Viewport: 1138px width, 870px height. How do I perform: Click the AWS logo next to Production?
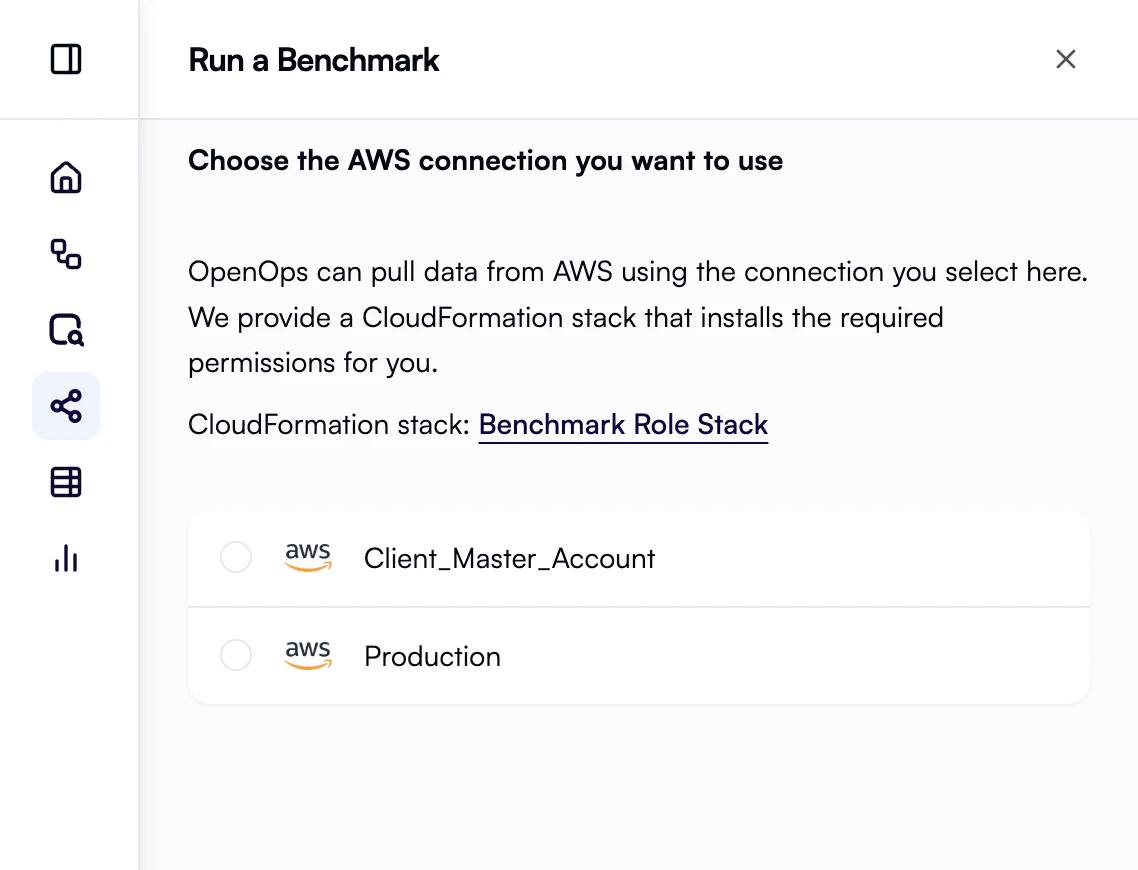point(308,655)
